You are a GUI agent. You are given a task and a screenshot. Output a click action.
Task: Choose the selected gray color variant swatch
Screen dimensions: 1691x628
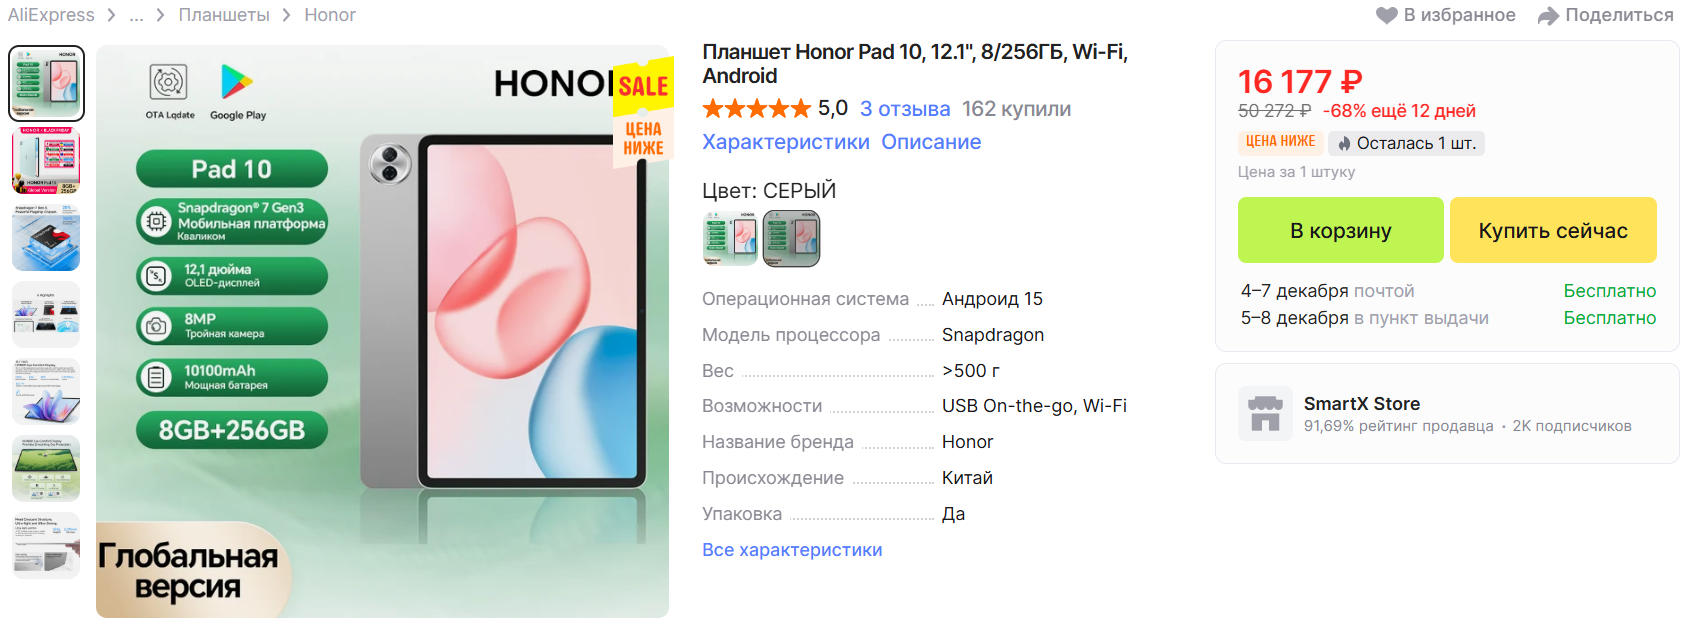coord(791,238)
